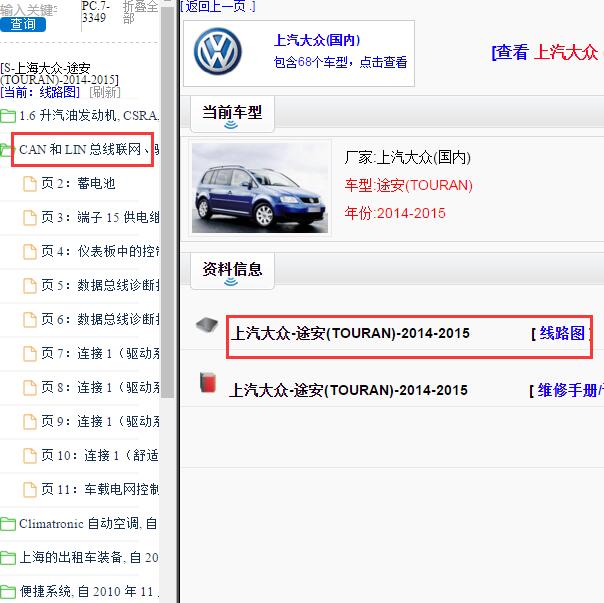
Task: Click document icon beside 页 11
Action: [30, 490]
